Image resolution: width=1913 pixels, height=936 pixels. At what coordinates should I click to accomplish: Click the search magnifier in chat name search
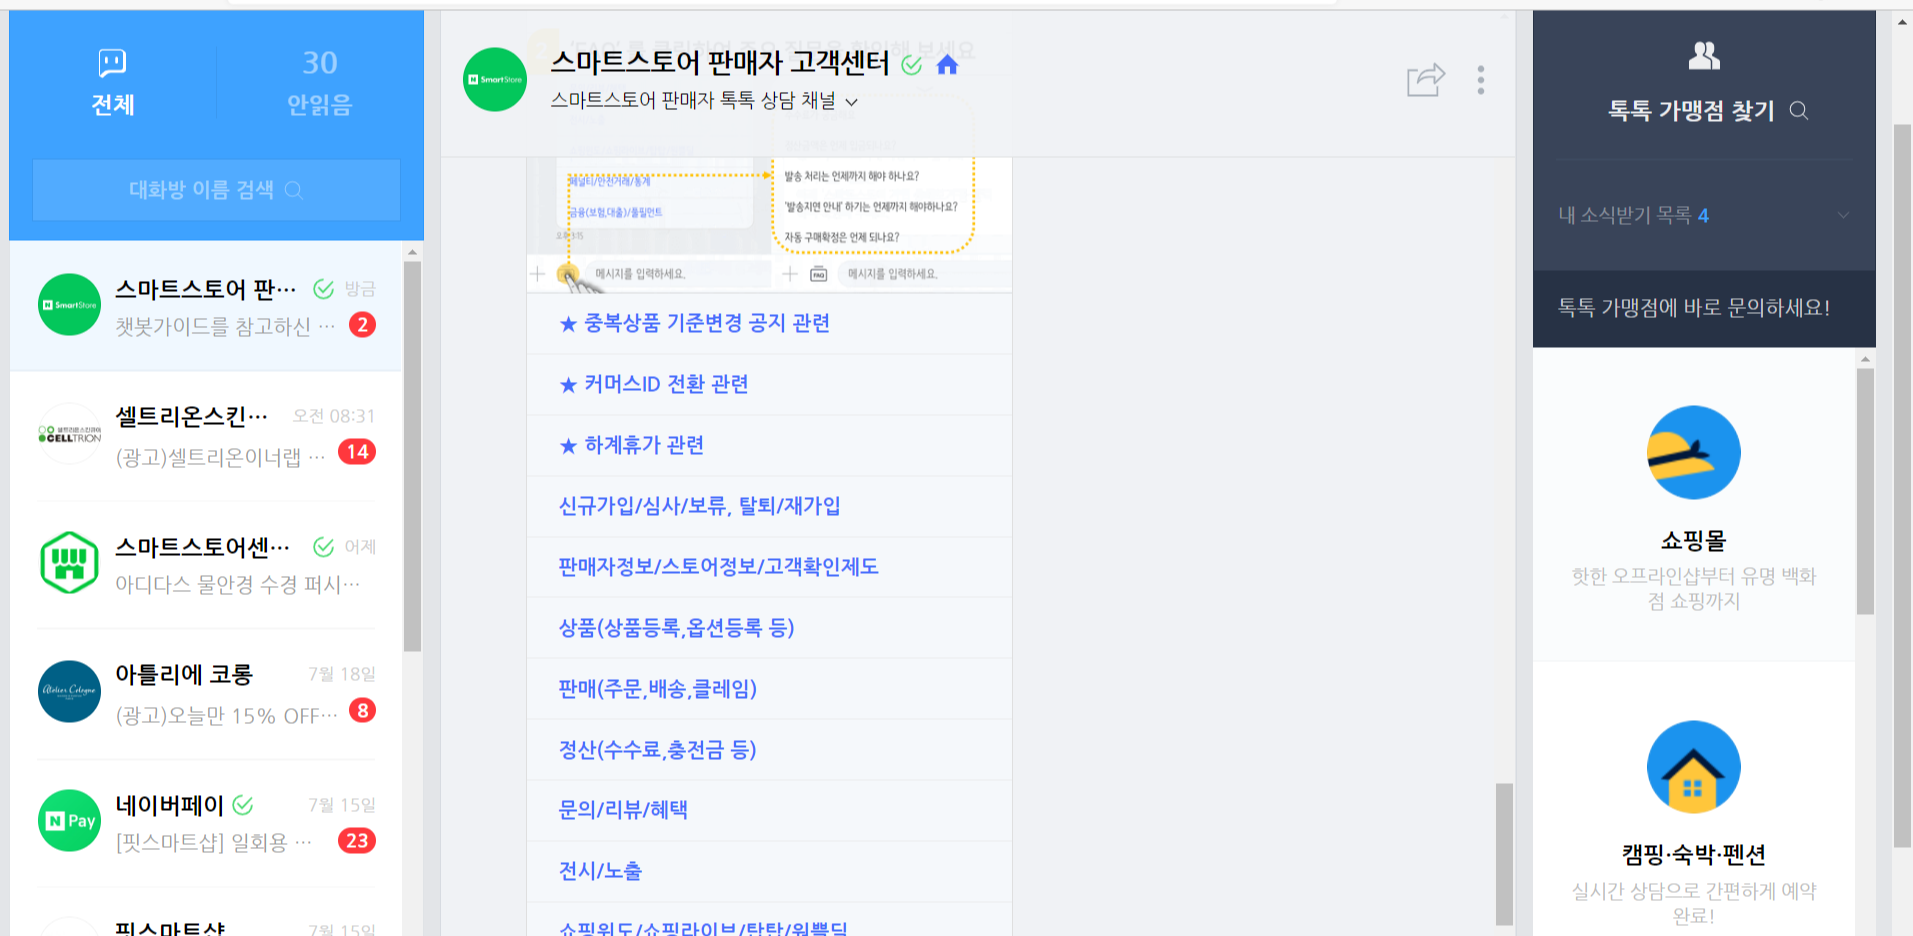(294, 190)
